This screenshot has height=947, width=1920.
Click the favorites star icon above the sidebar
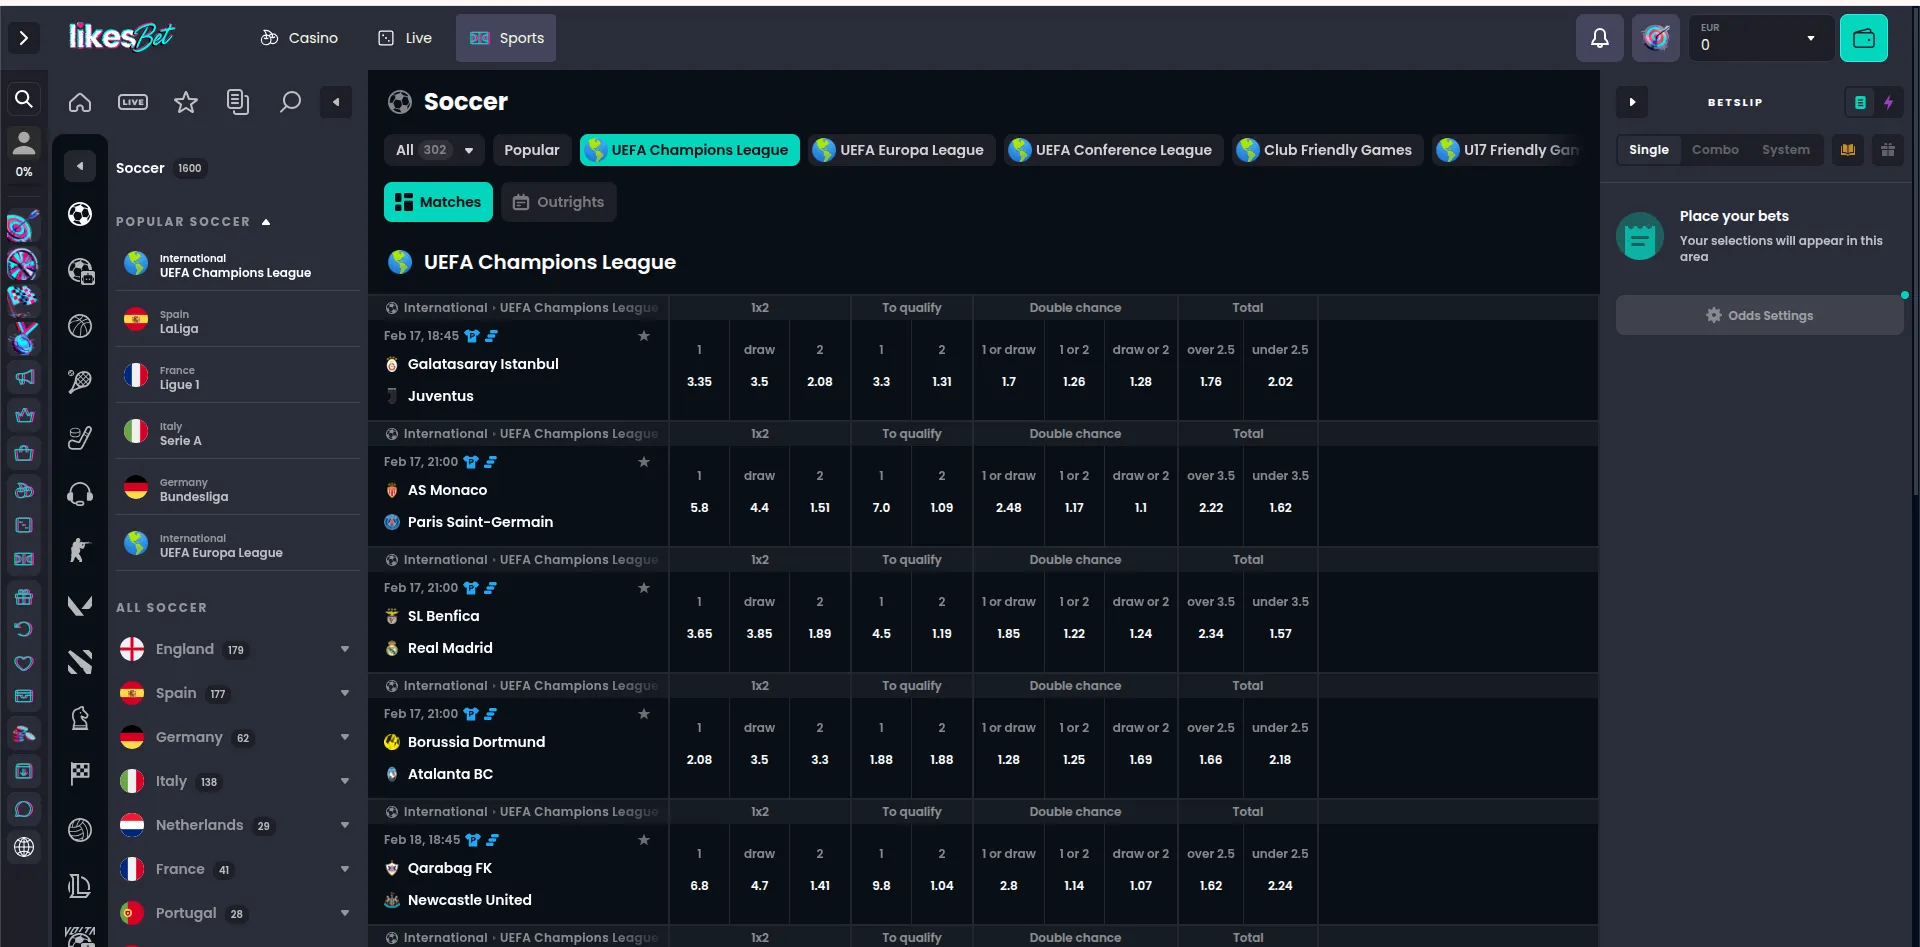pos(186,102)
